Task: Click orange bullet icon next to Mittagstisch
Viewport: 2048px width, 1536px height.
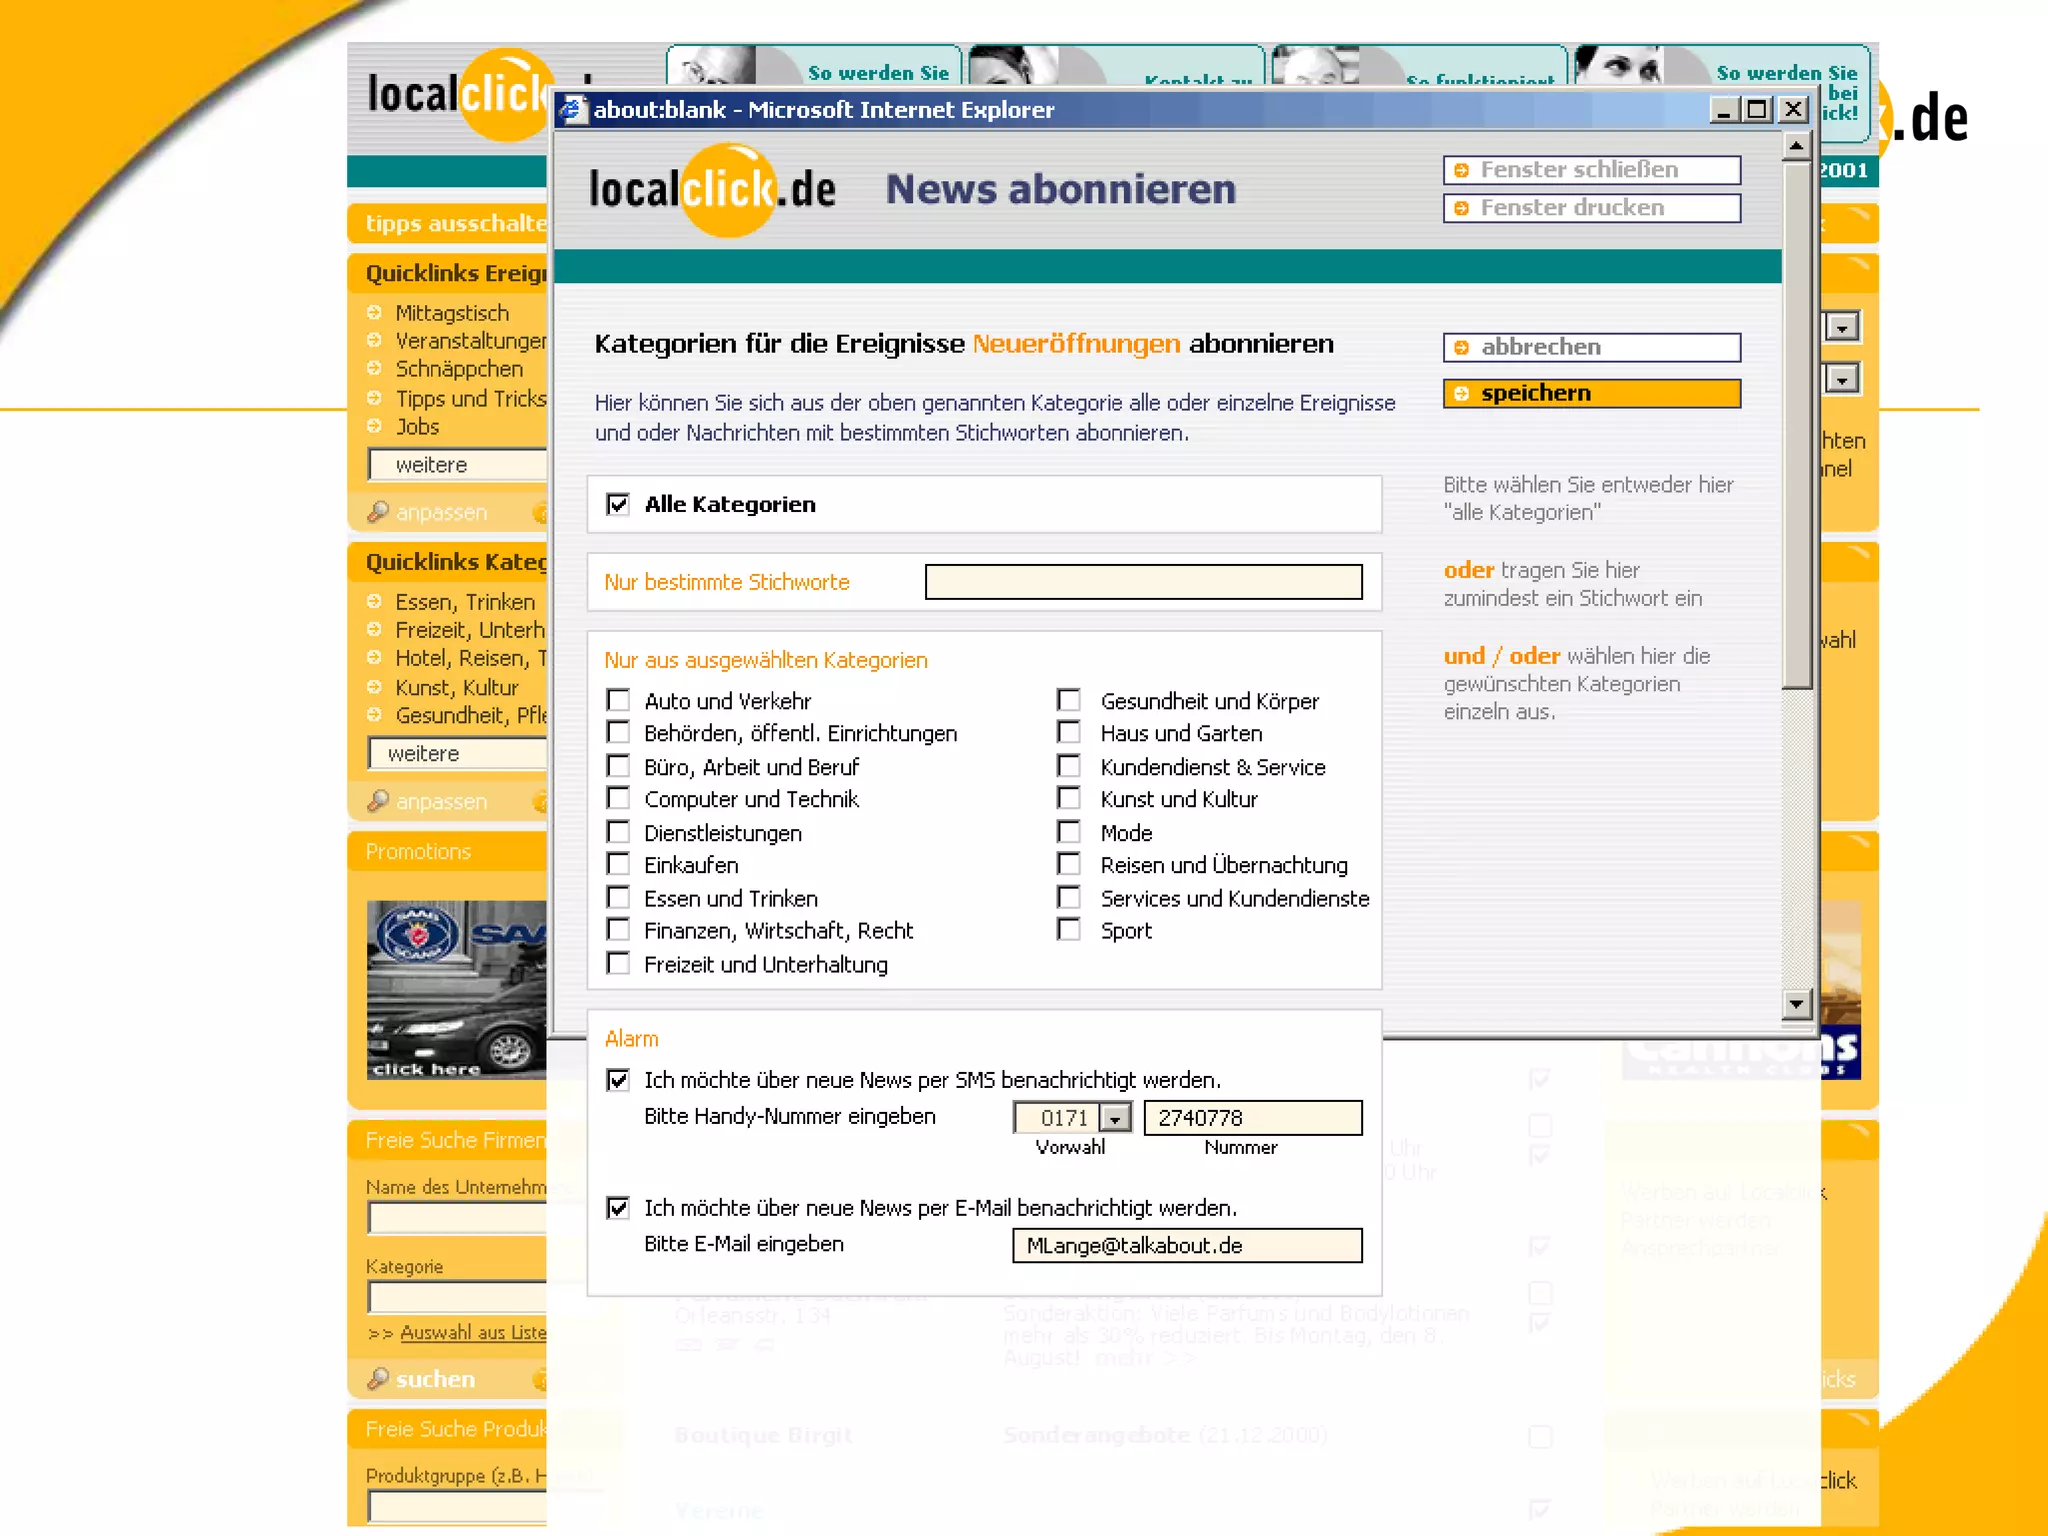Action: pos(374,312)
